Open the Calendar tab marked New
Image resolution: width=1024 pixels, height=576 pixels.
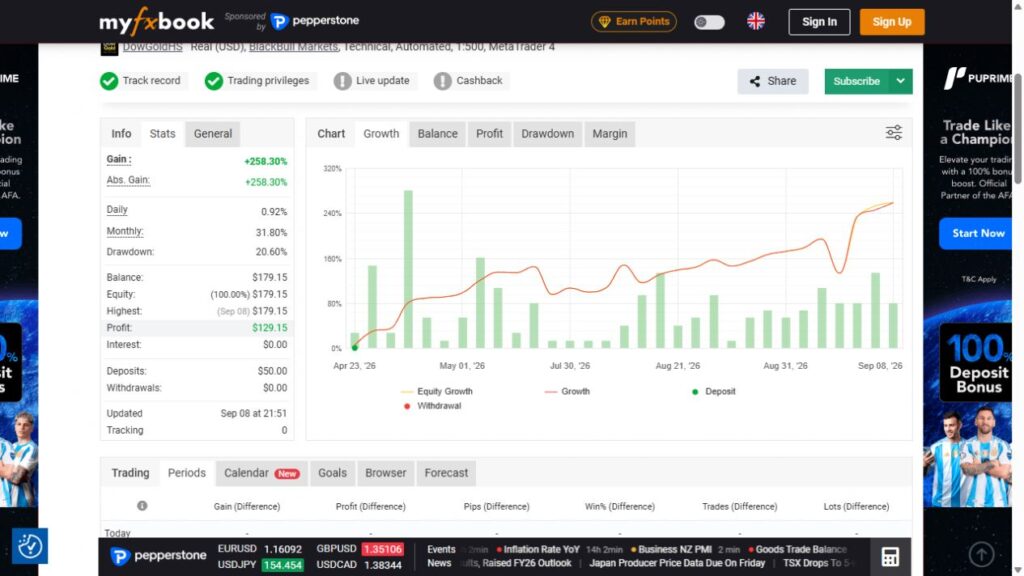261,473
